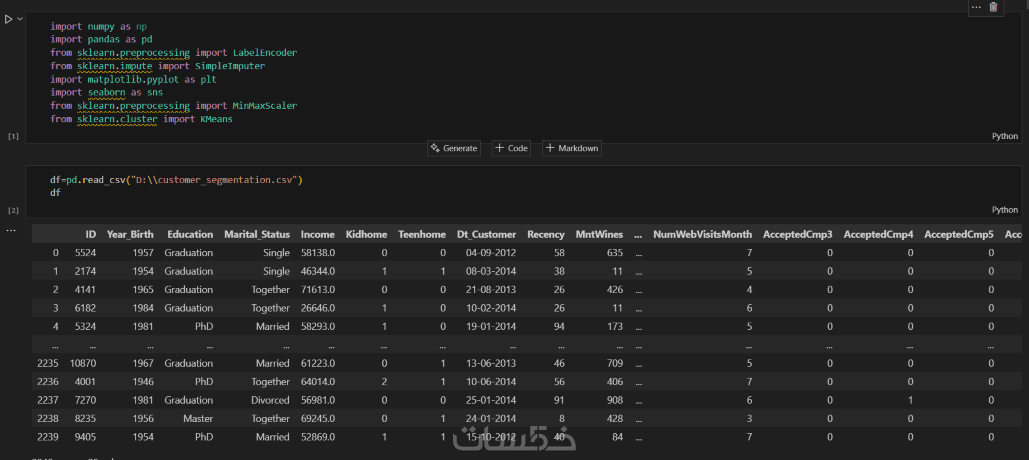Click the AcceptedCmp4 column header
Viewport: 1029px width, 460px height.
(x=878, y=234)
